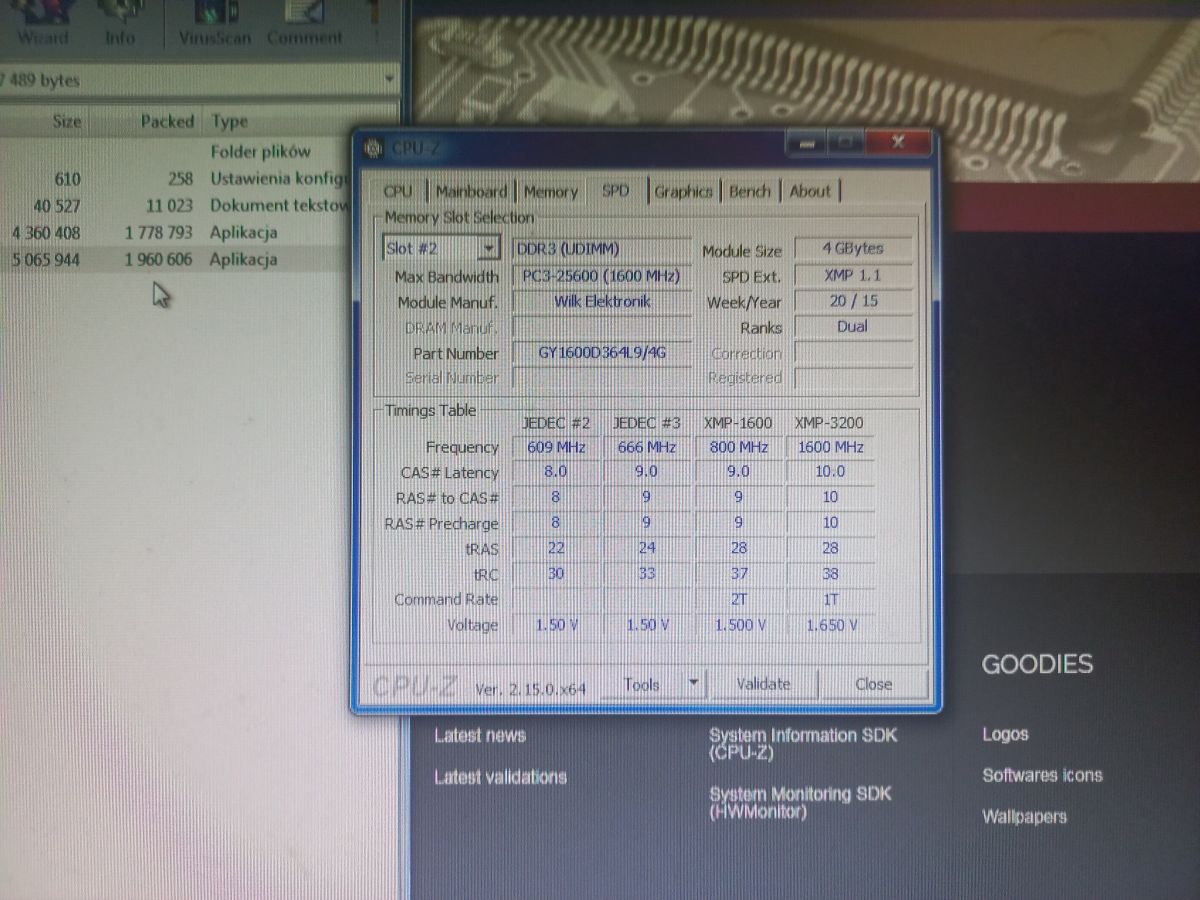Click the 20 / 15 Week/Year field

tap(853, 301)
